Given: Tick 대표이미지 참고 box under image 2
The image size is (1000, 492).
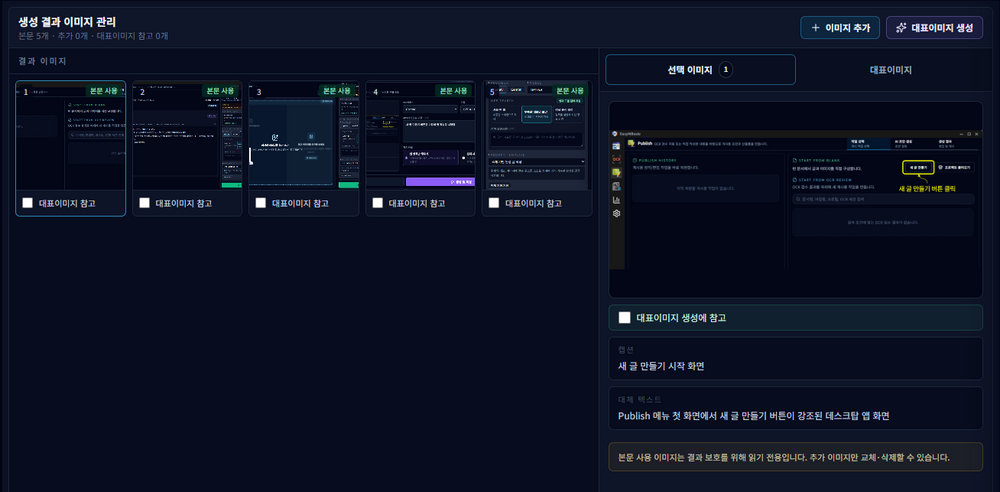Looking at the screenshot, I should tap(144, 203).
